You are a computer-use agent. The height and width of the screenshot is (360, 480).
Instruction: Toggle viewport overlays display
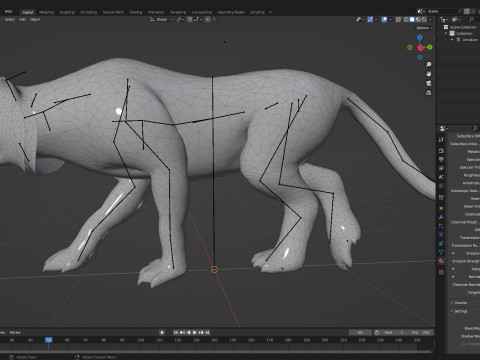[384, 20]
